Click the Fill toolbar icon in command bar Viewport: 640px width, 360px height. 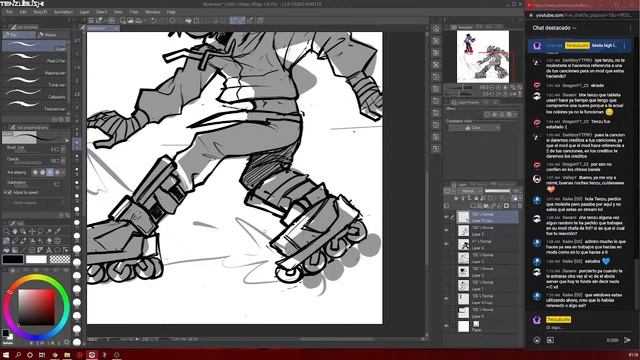click(188, 20)
